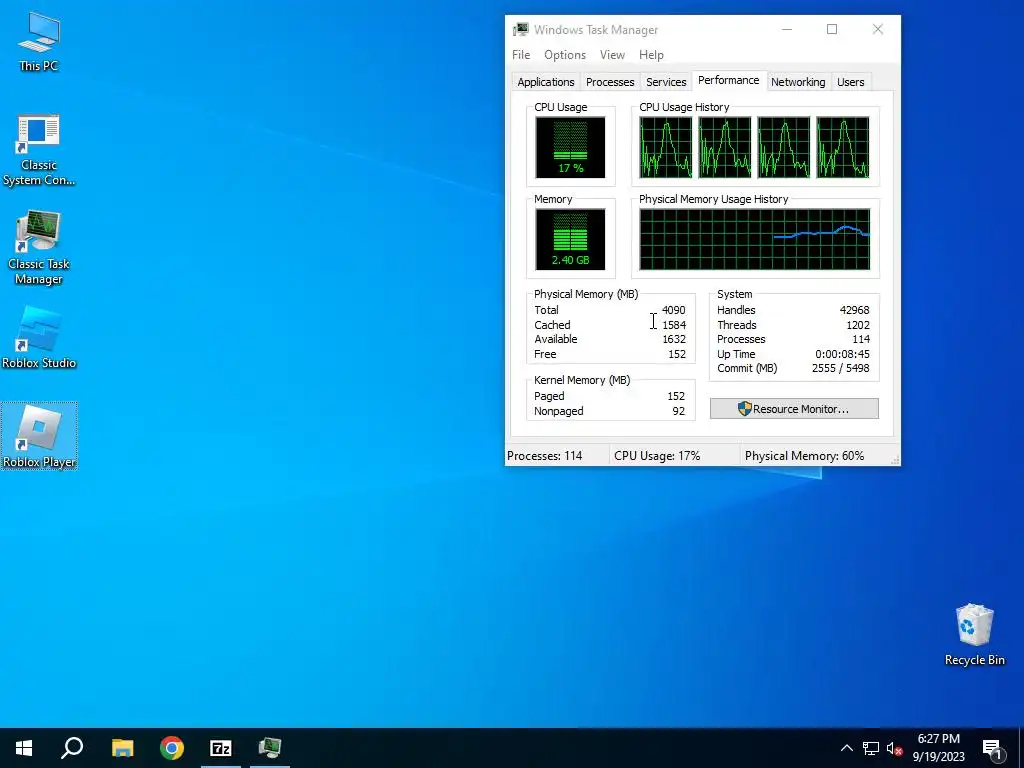Click the Memory 2.40 GB meter
Screen dimensions: 1024x768
click(570, 239)
